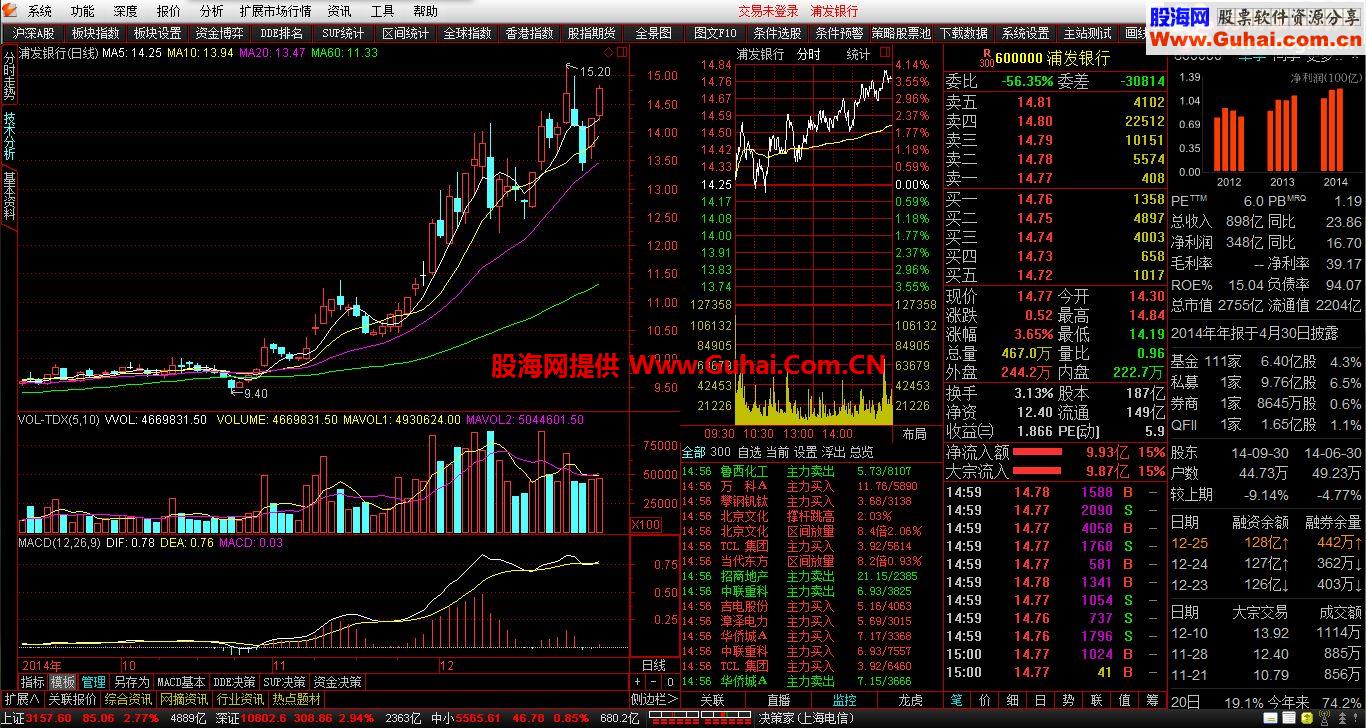Open the 热点题材 tab
Screen dimensions: 1366x728
click(296, 699)
